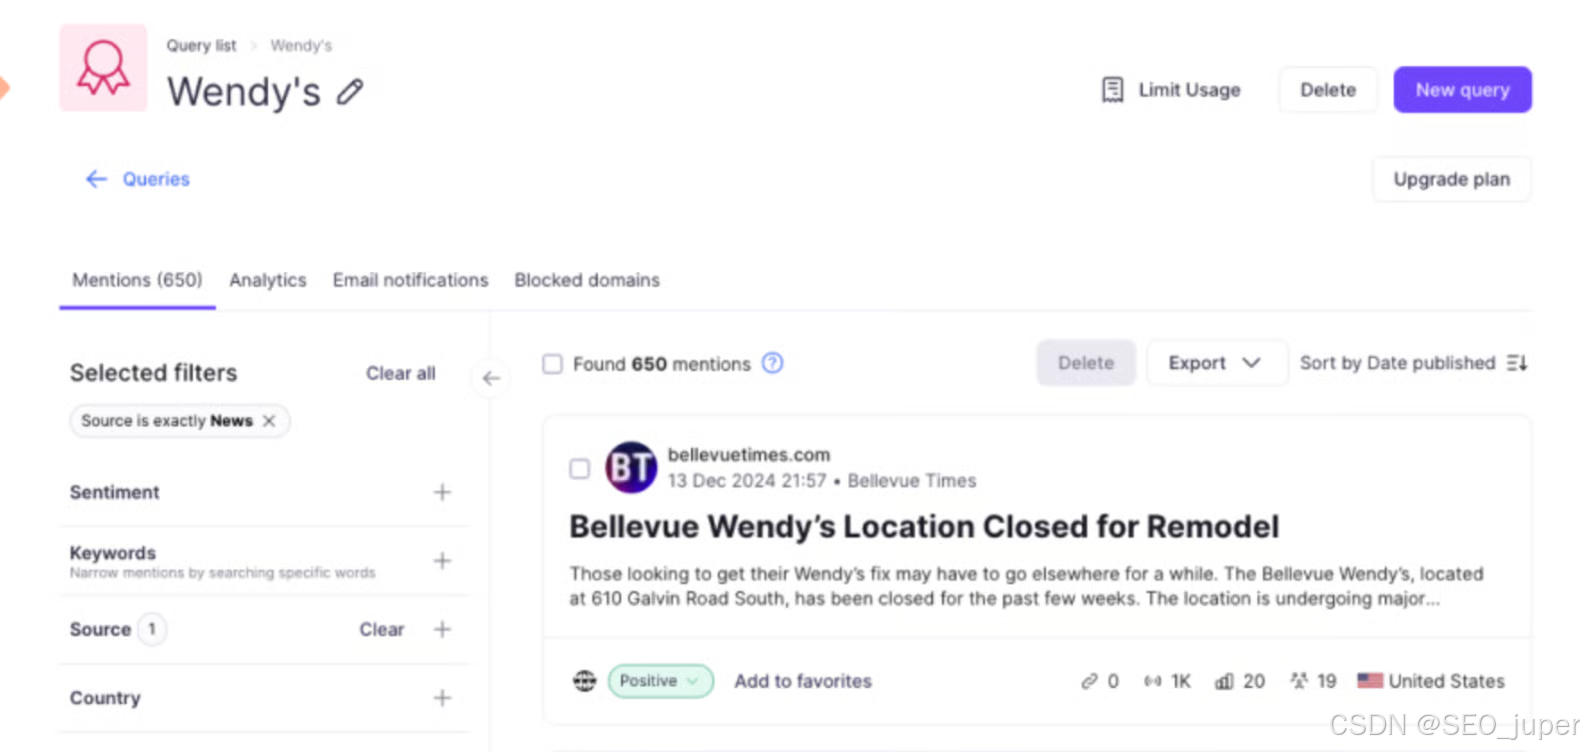This screenshot has width=1584, height=752.
Task: Click the Limit Usage receipt icon
Action: [x=1112, y=90]
